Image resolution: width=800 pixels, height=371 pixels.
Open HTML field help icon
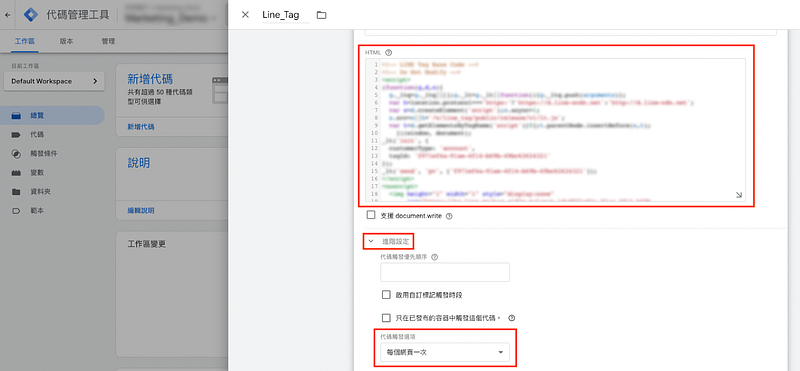[389, 53]
